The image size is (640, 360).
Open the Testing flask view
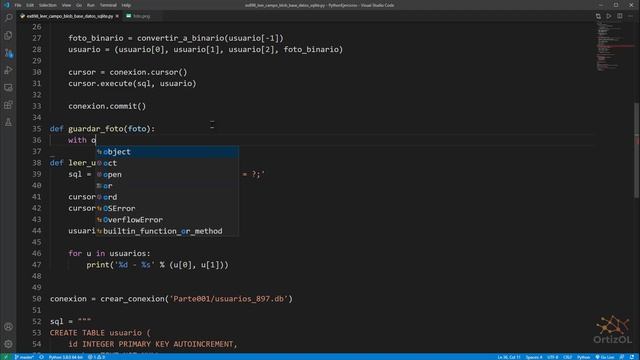click(8, 122)
